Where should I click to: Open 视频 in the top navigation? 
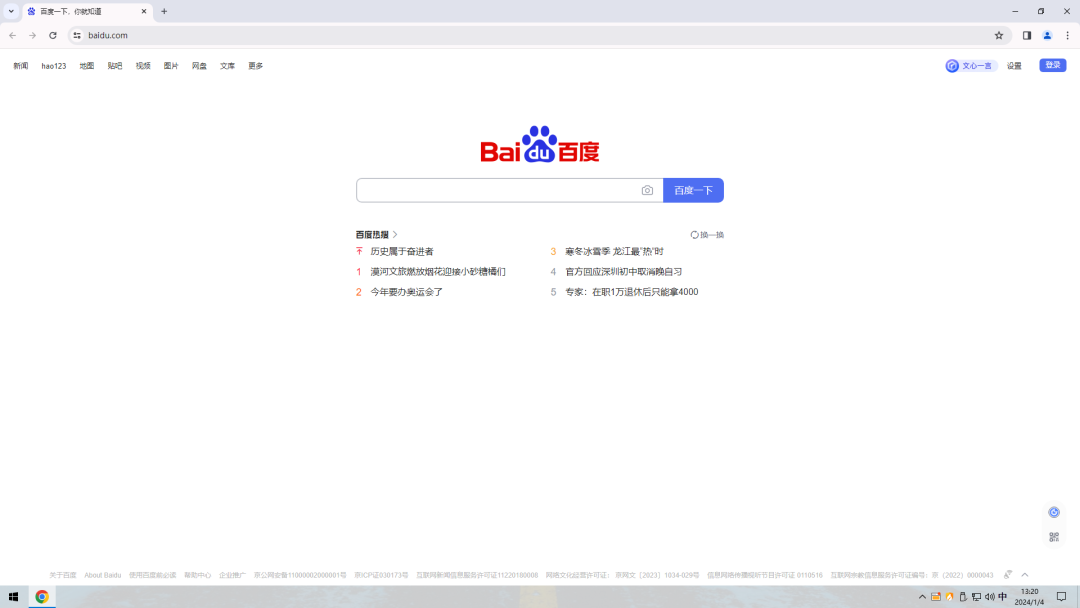point(143,66)
